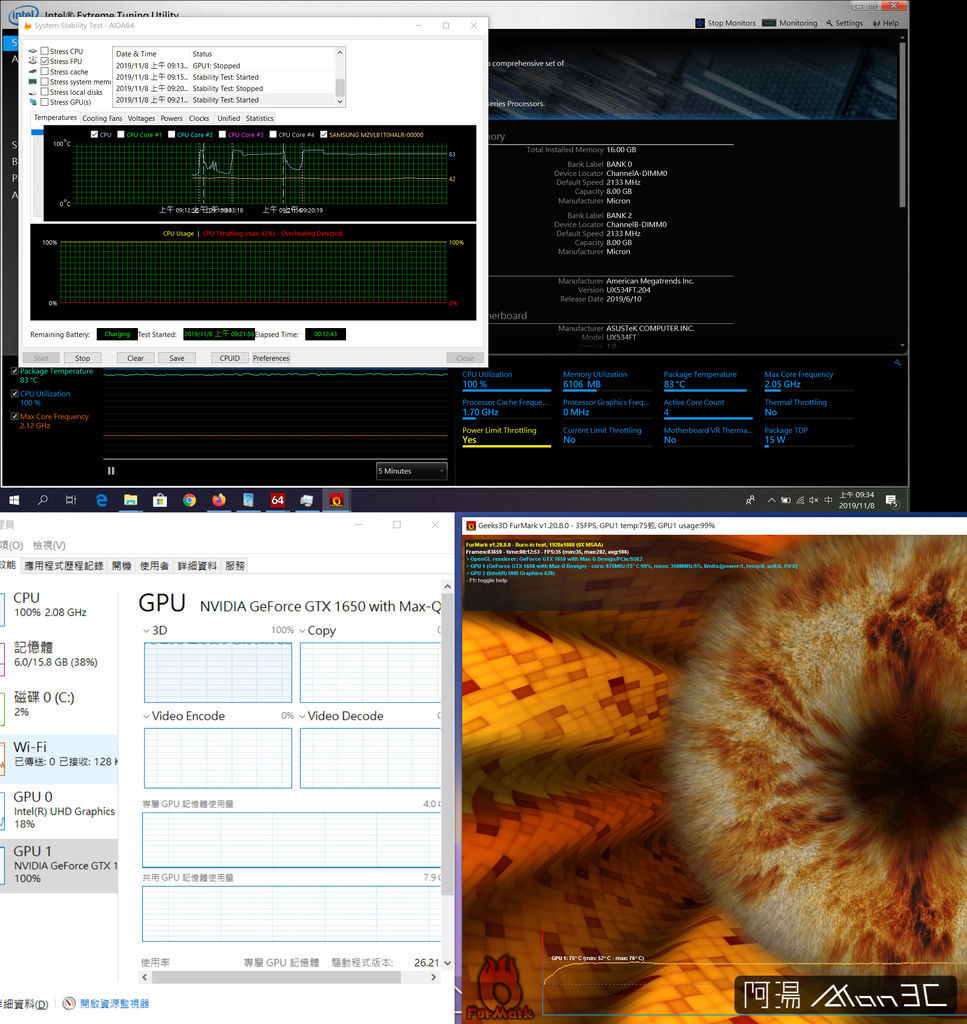Switch to Statistics tab
967x1024 pixels.
click(x=259, y=118)
